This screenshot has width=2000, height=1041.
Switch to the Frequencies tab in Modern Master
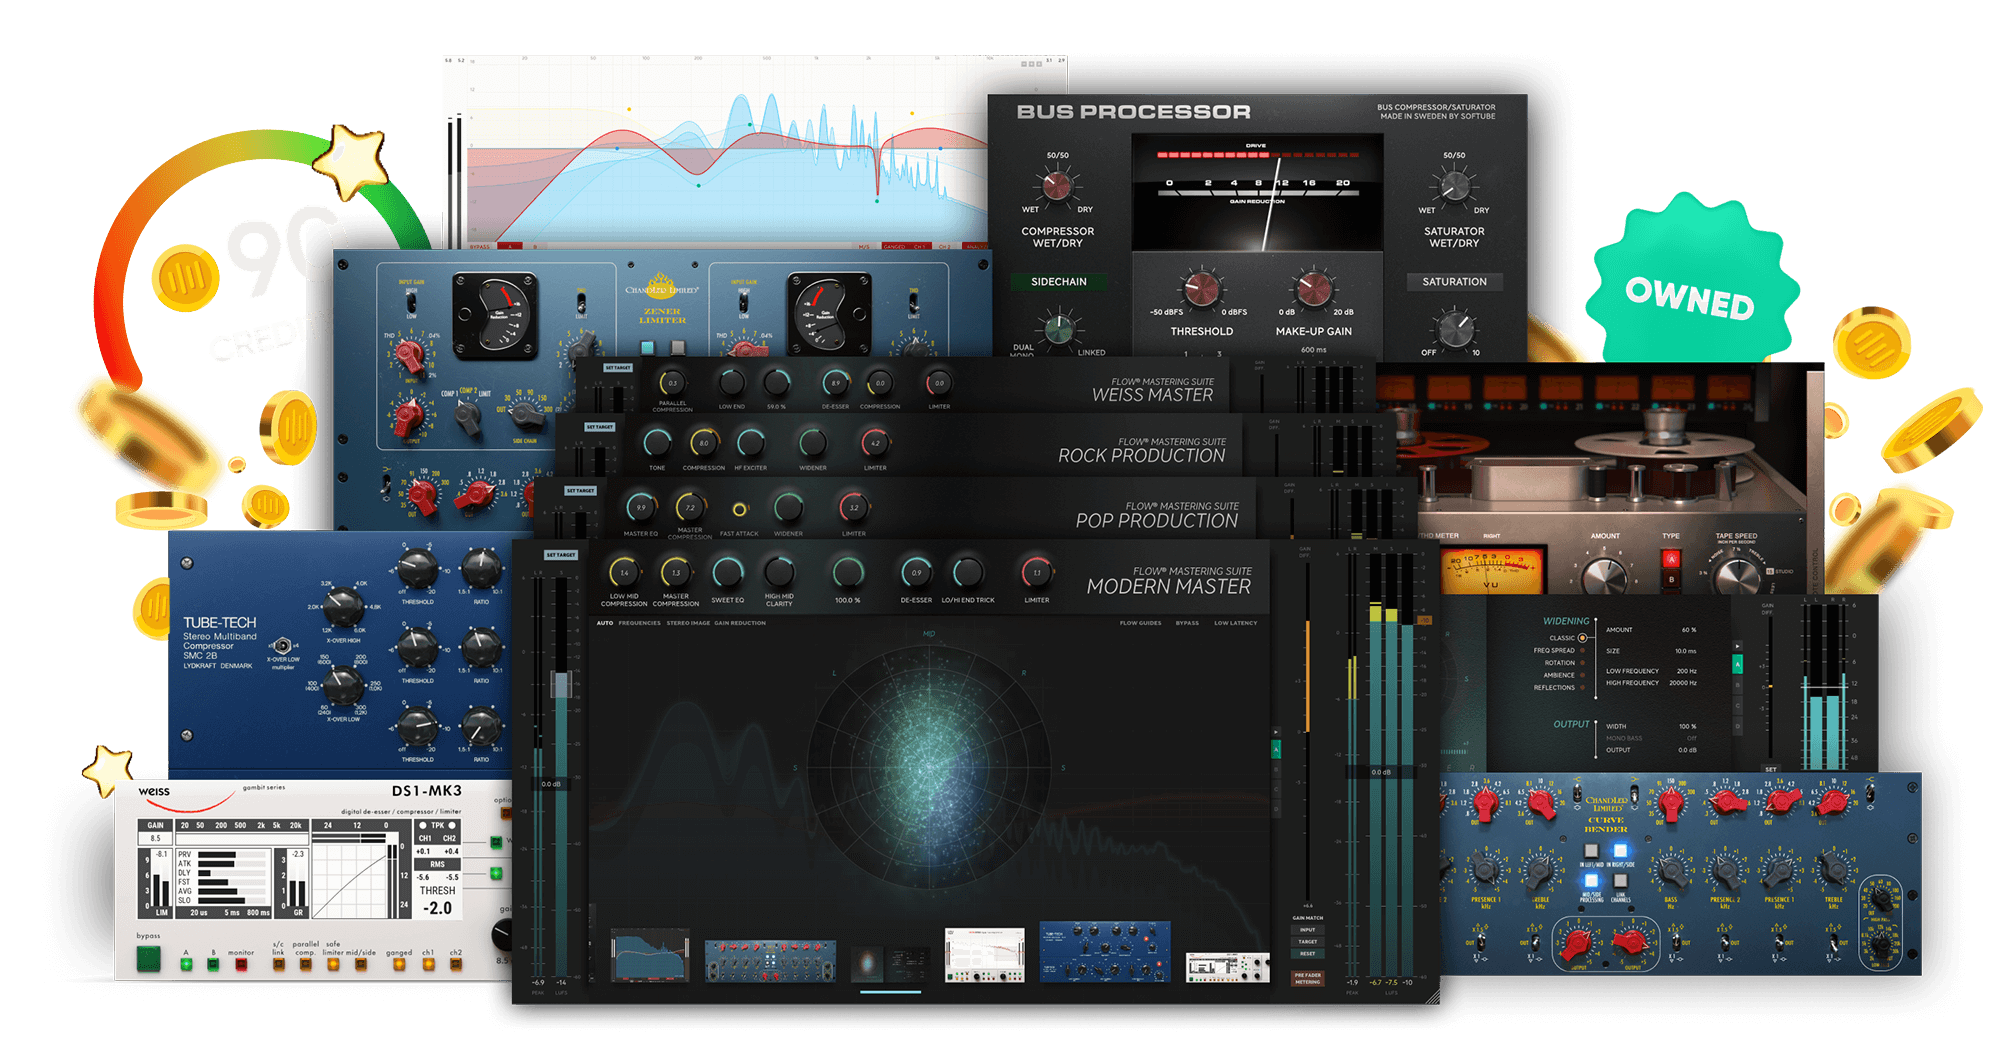[x=639, y=623]
